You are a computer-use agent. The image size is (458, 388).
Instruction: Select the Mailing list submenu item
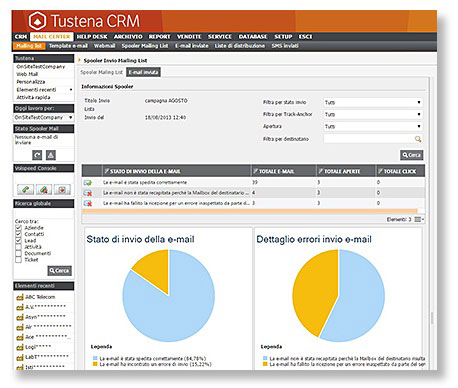click(29, 46)
